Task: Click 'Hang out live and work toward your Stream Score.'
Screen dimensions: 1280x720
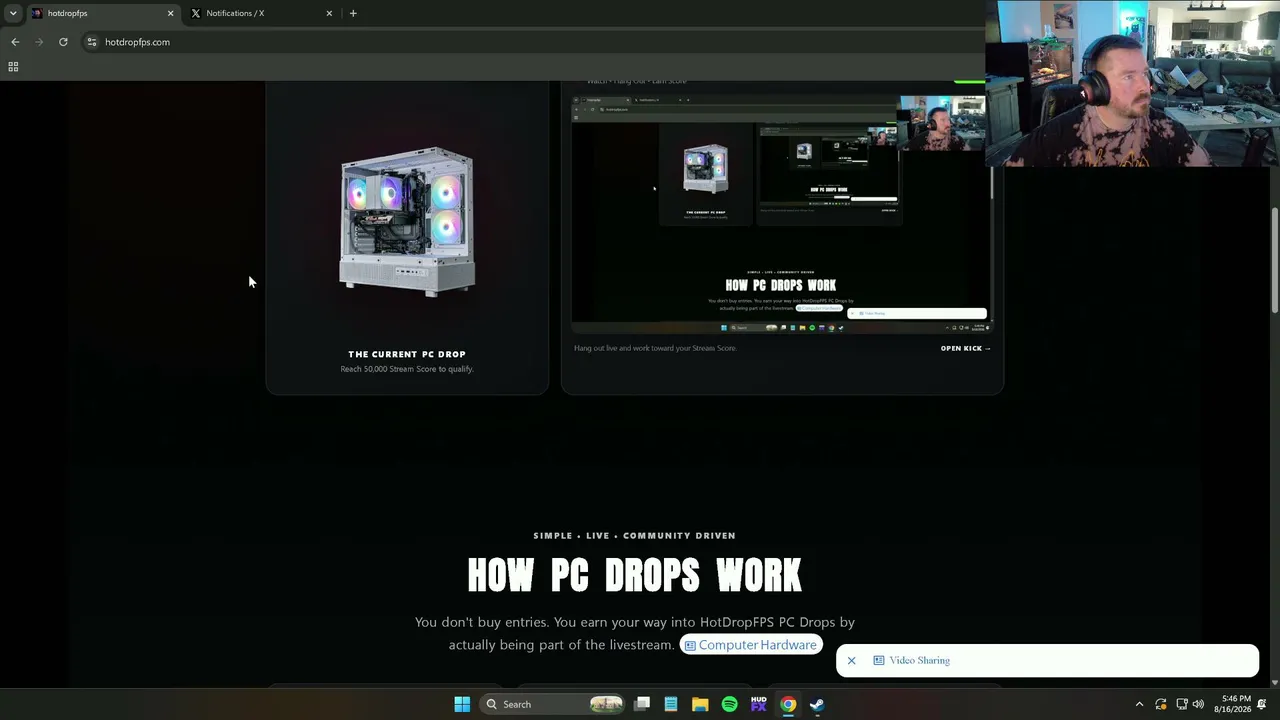Action: coord(655,348)
